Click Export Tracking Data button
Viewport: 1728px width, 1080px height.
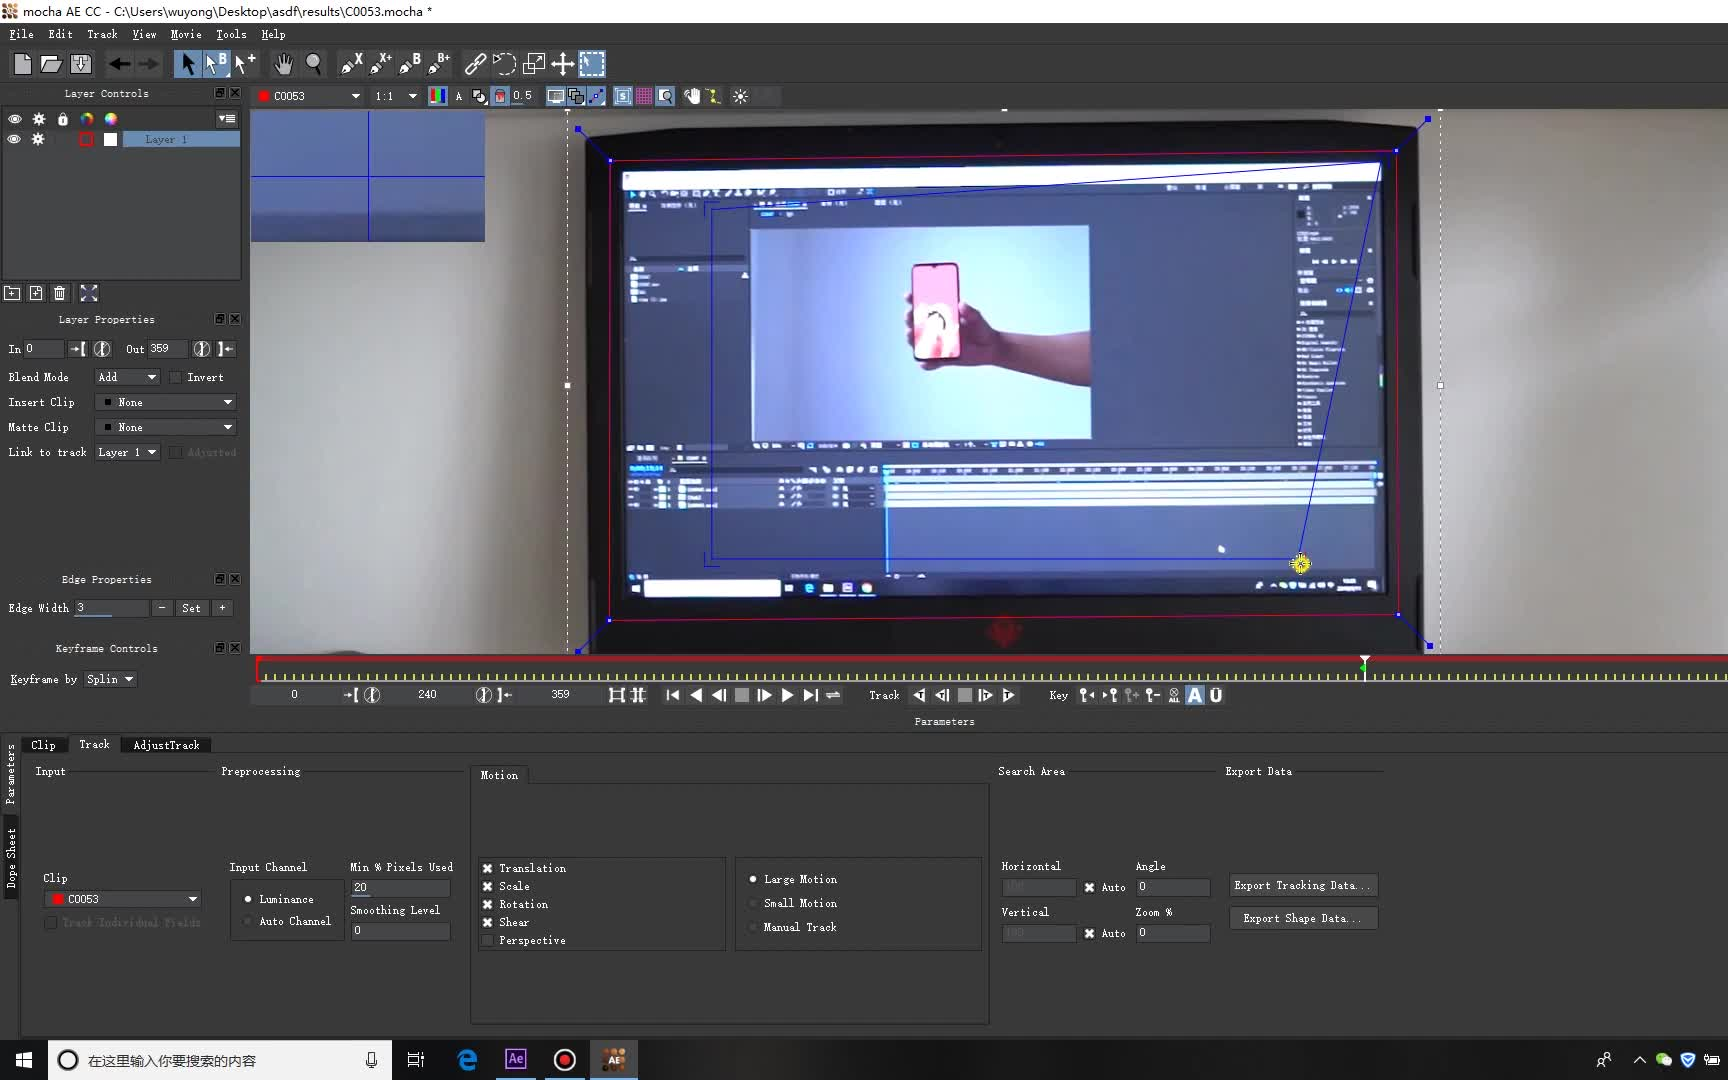[1302, 885]
